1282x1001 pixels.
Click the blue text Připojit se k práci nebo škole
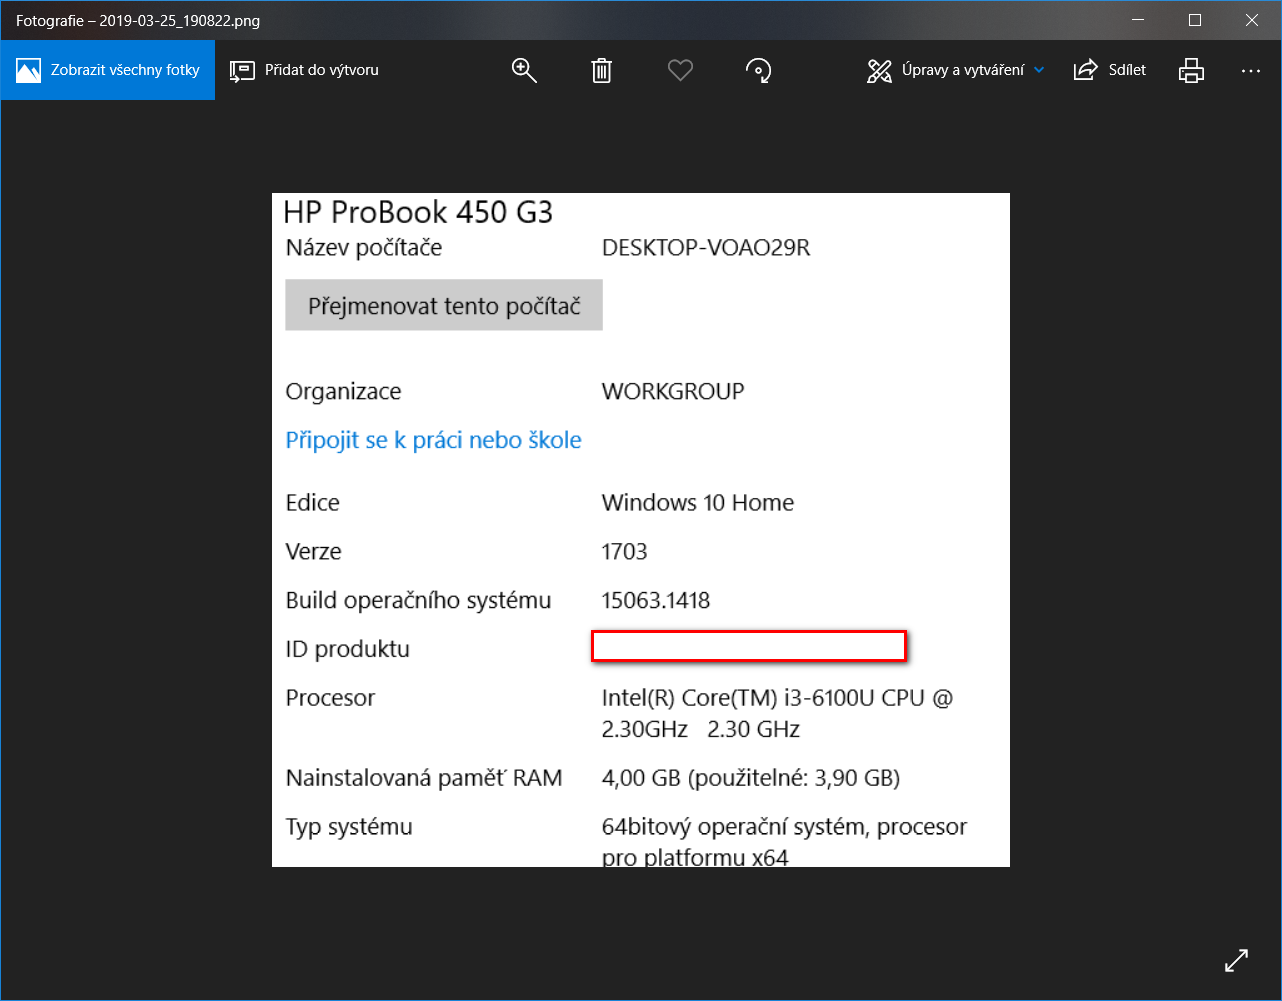(434, 440)
